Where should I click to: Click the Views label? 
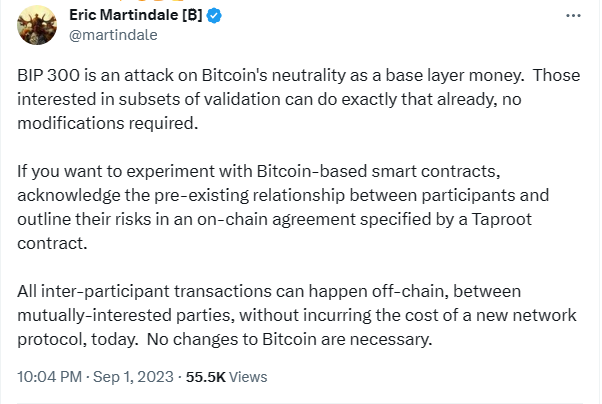(x=248, y=377)
